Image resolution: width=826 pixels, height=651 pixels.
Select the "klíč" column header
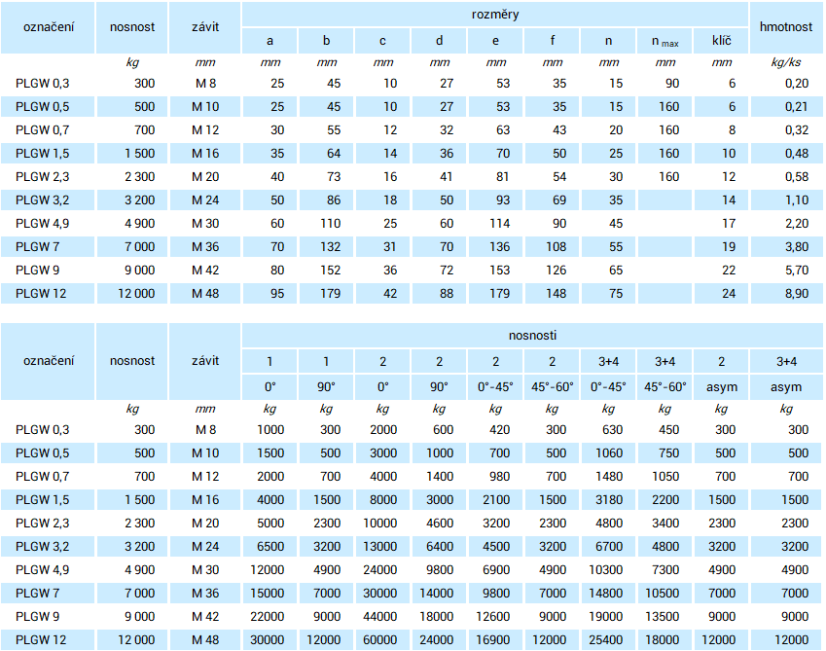(x=722, y=41)
